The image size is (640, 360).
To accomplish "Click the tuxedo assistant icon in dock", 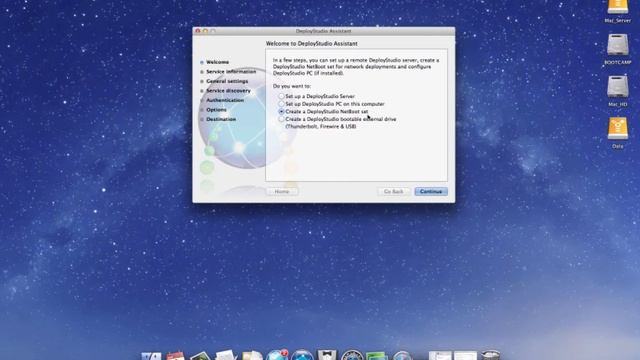I will [327, 355].
